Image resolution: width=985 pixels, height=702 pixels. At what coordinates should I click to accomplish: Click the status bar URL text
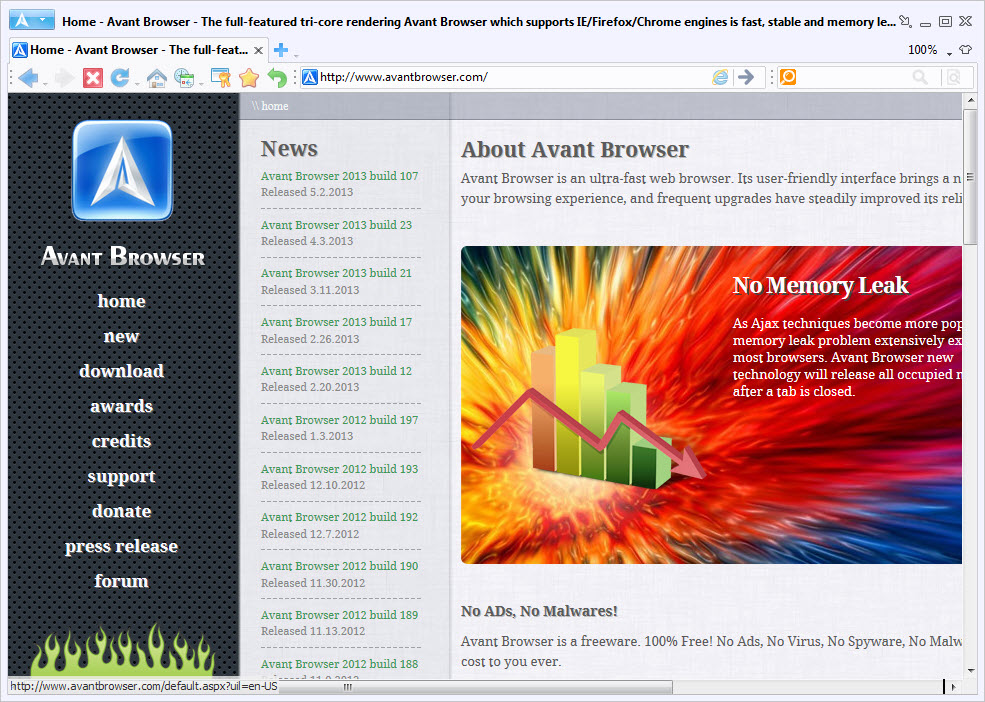point(144,686)
